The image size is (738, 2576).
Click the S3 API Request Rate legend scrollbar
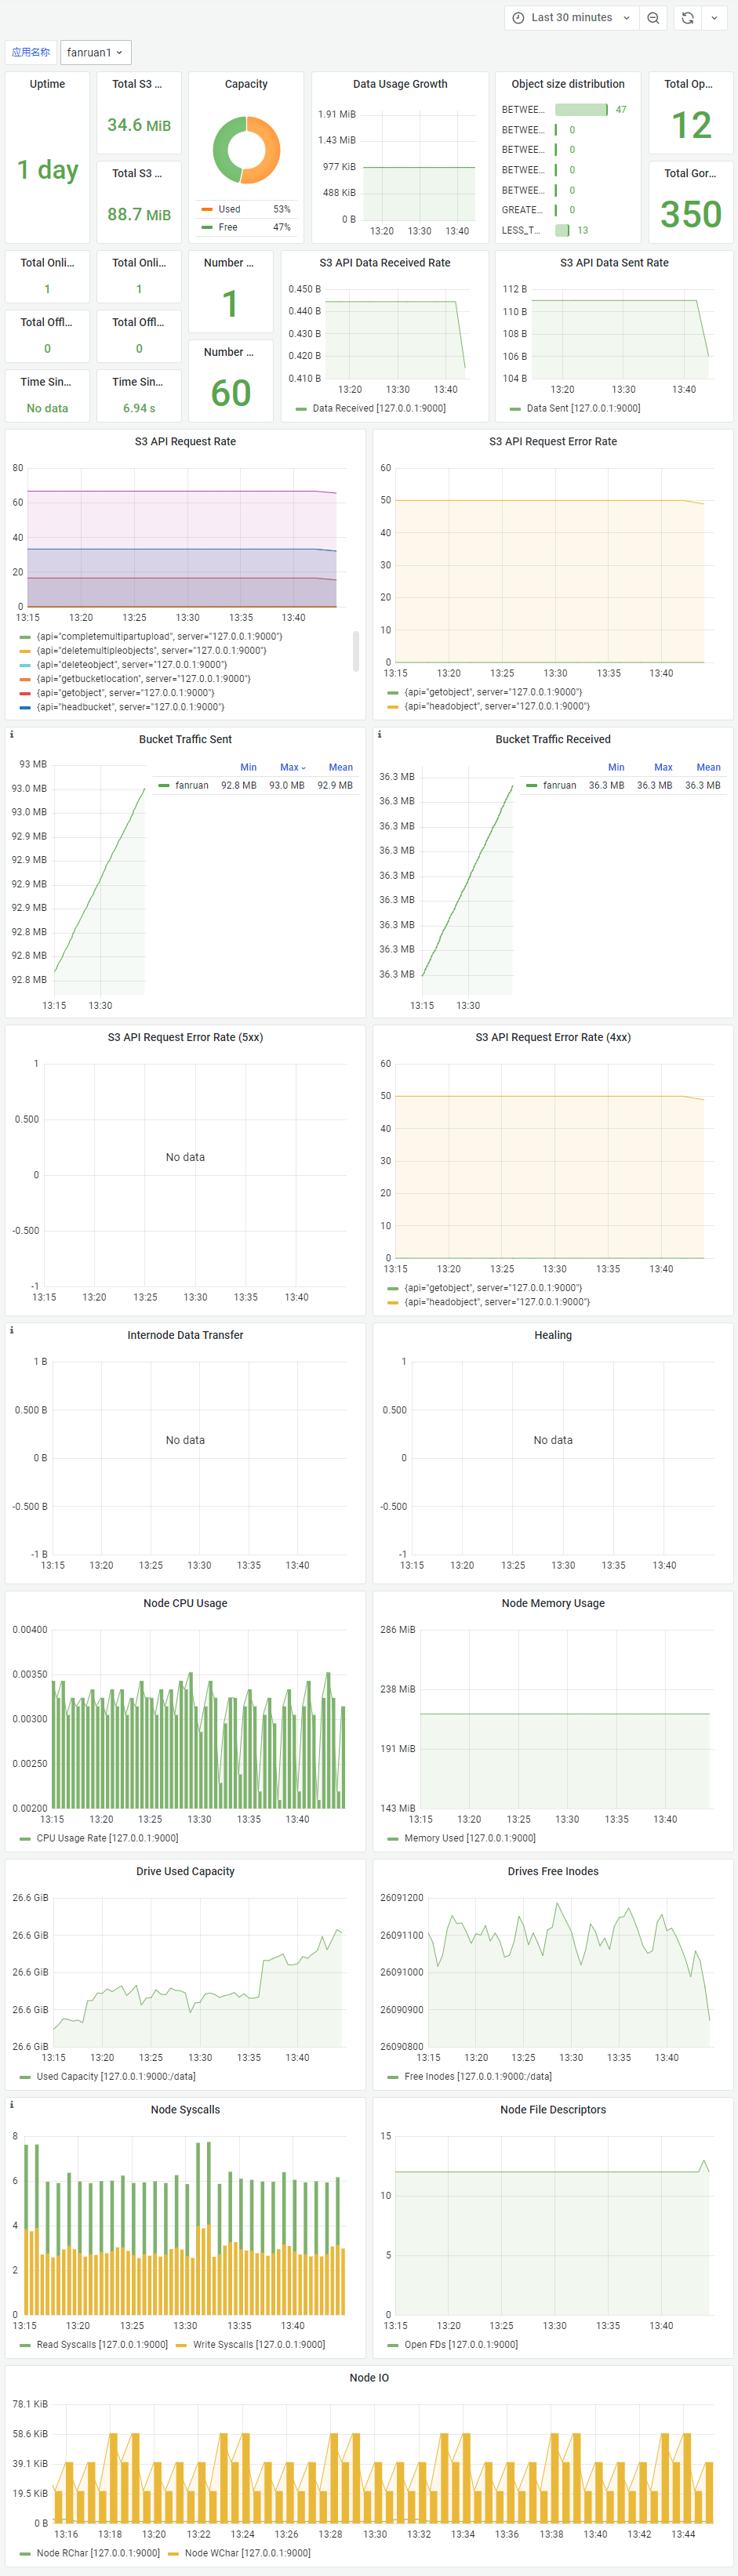point(356,651)
